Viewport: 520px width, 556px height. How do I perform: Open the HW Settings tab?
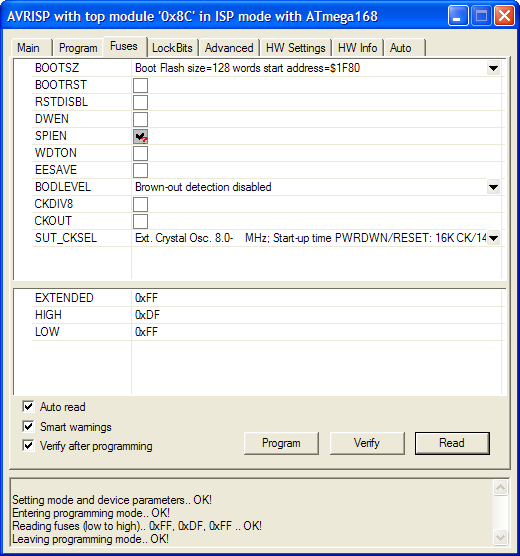pyautogui.click(x=295, y=48)
